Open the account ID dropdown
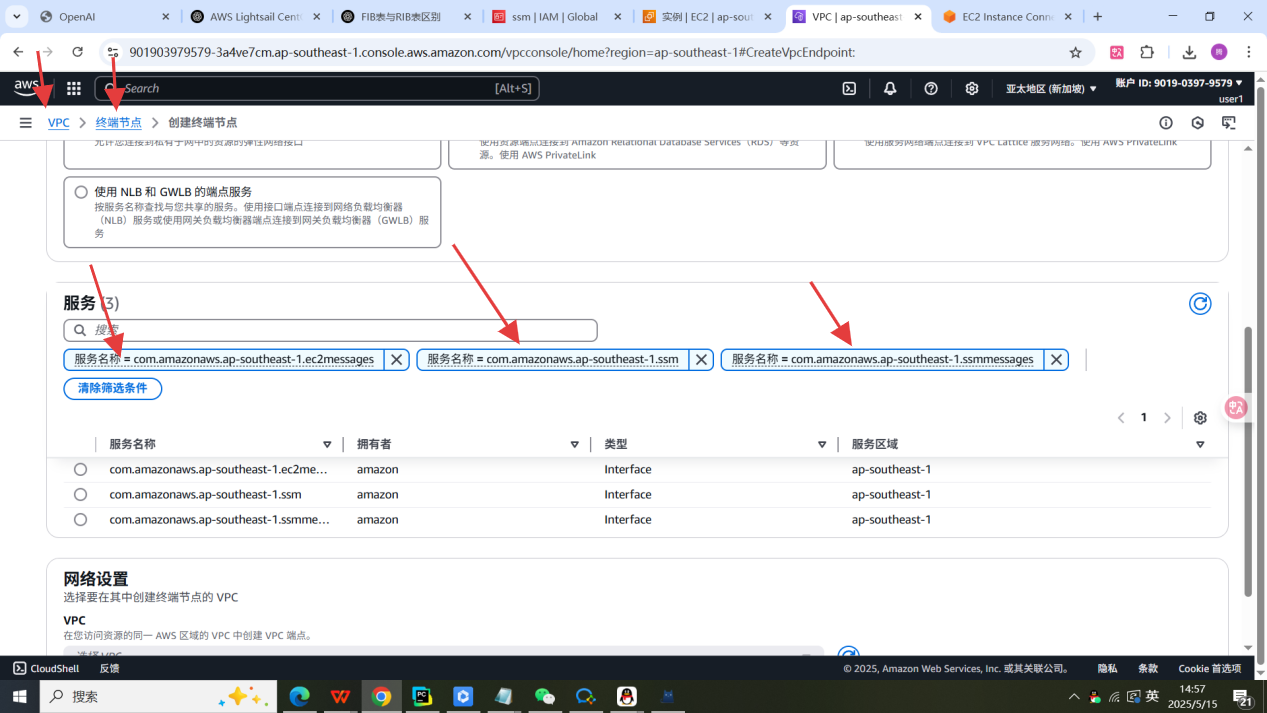The height and width of the screenshot is (713, 1267). [x=1179, y=83]
